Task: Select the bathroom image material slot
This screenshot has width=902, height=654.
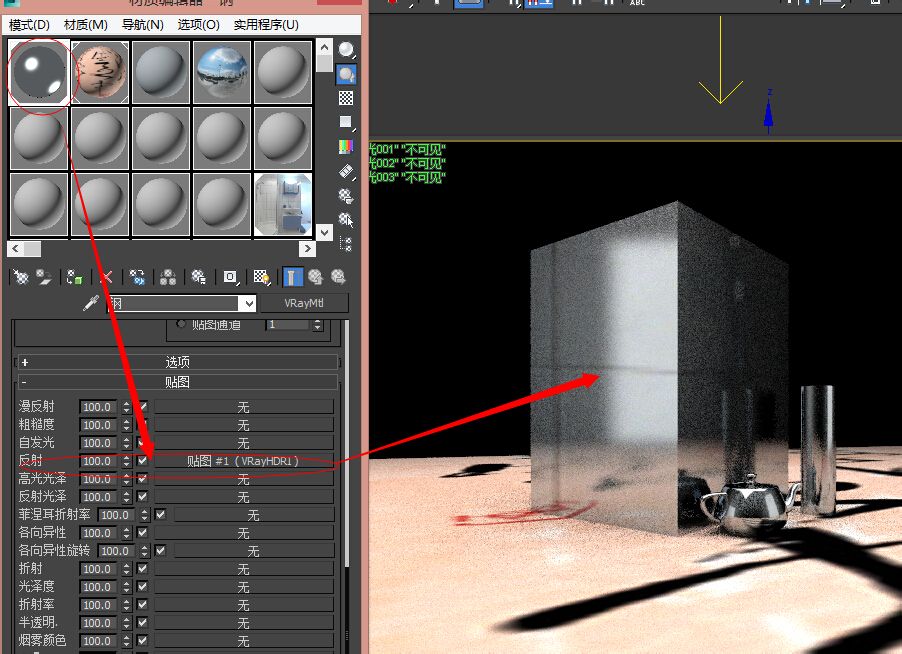Action: (283, 205)
